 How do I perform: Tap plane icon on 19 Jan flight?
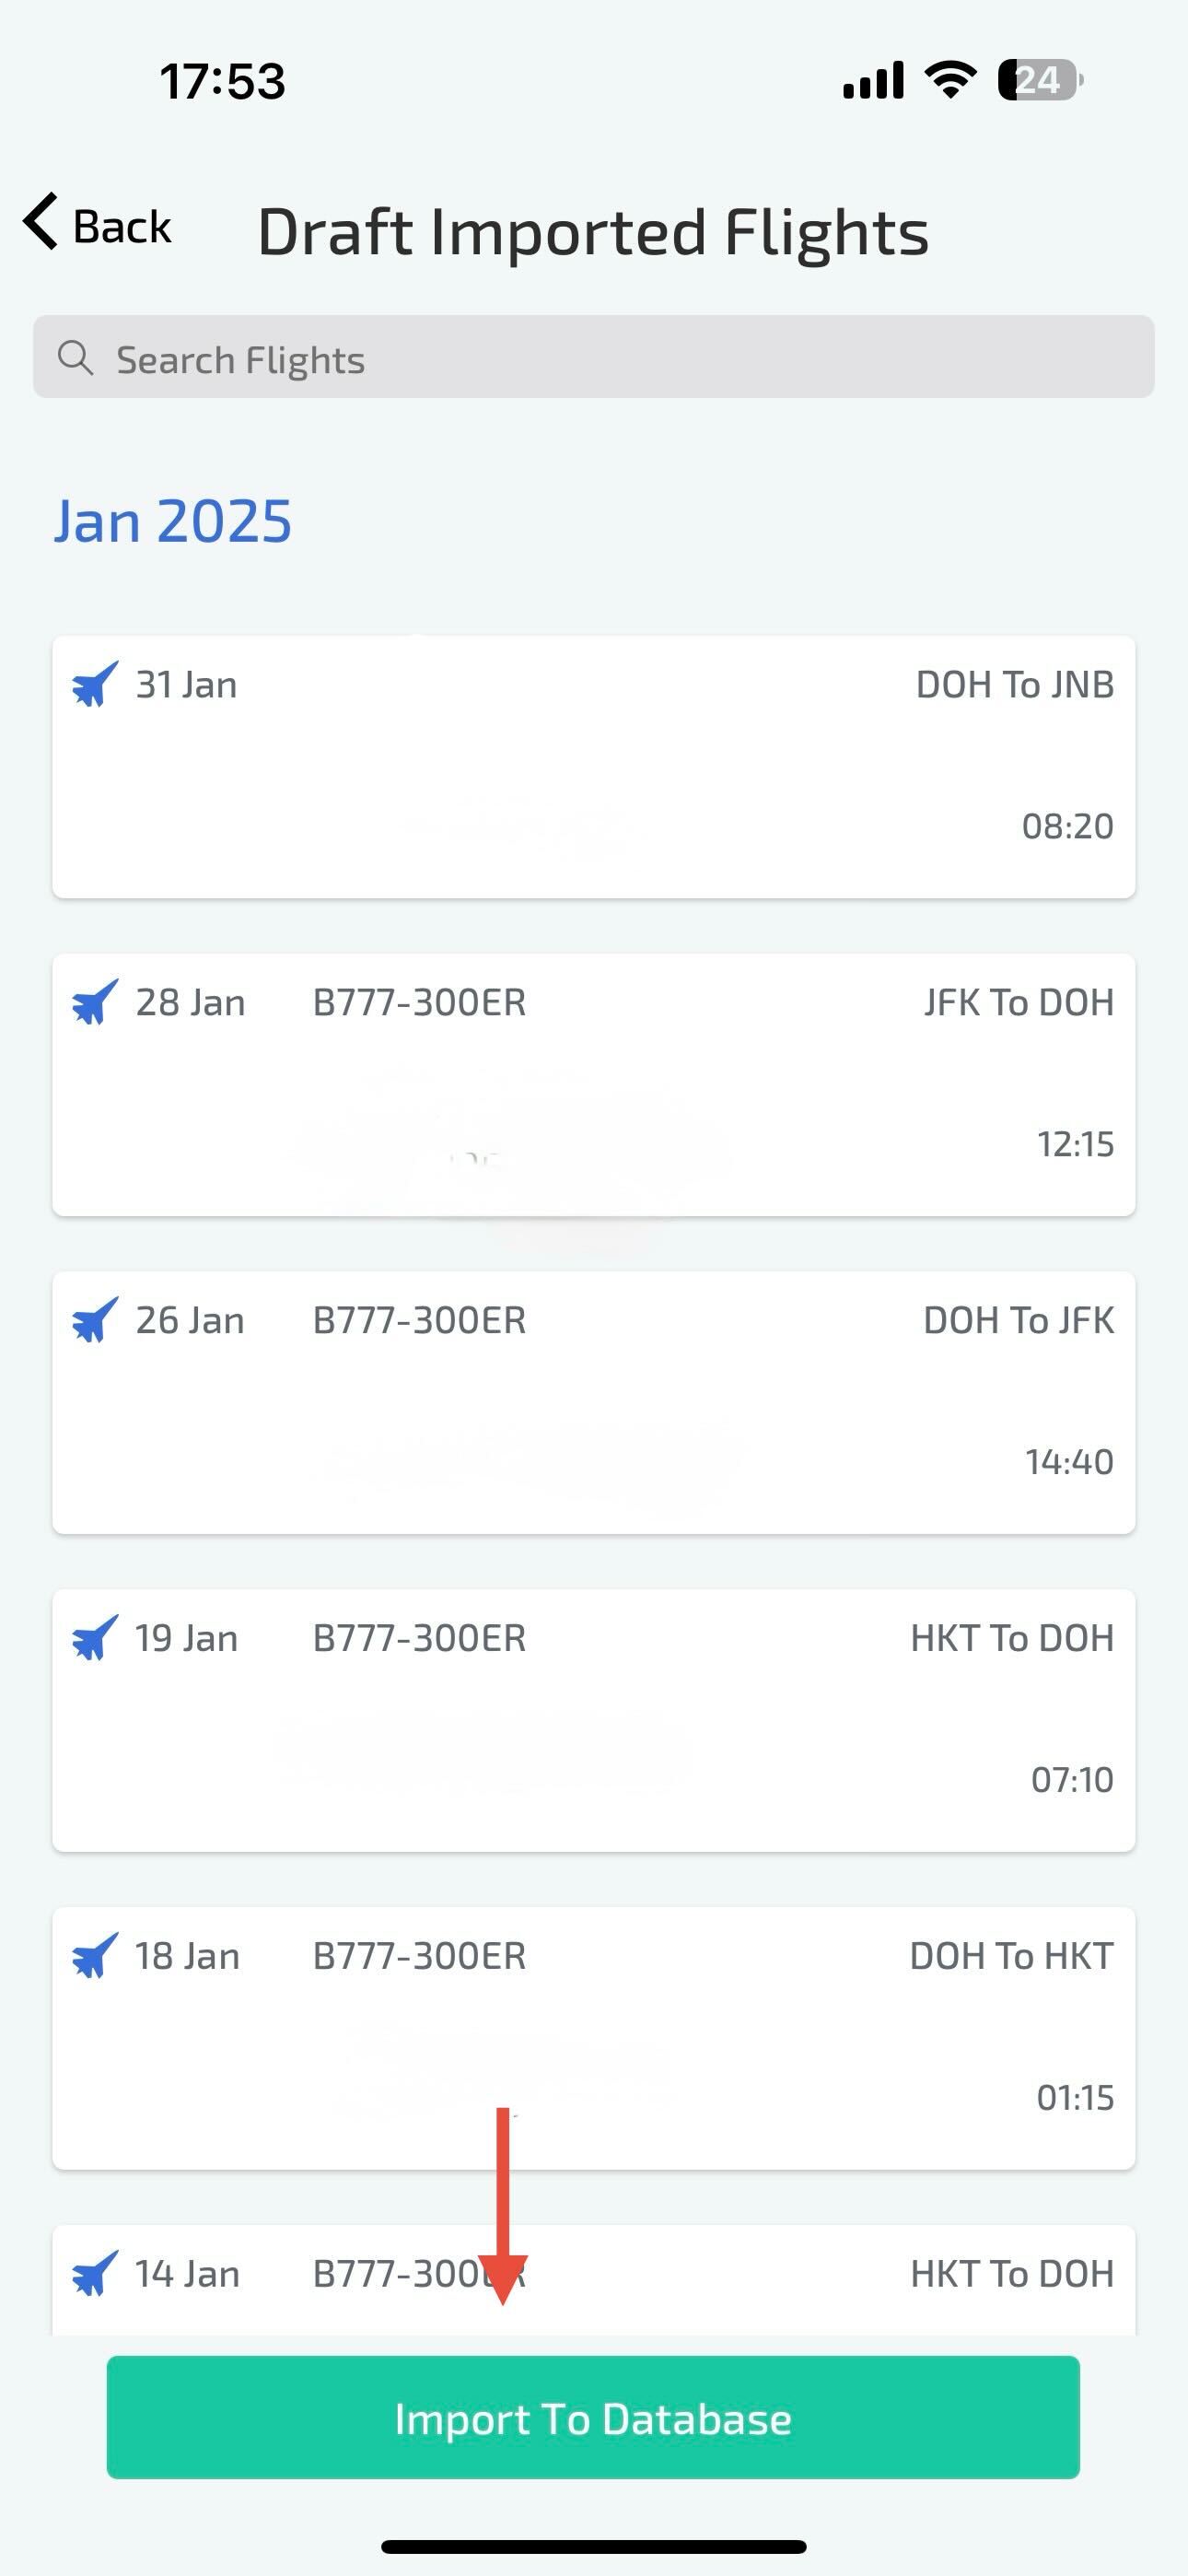point(95,1638)
